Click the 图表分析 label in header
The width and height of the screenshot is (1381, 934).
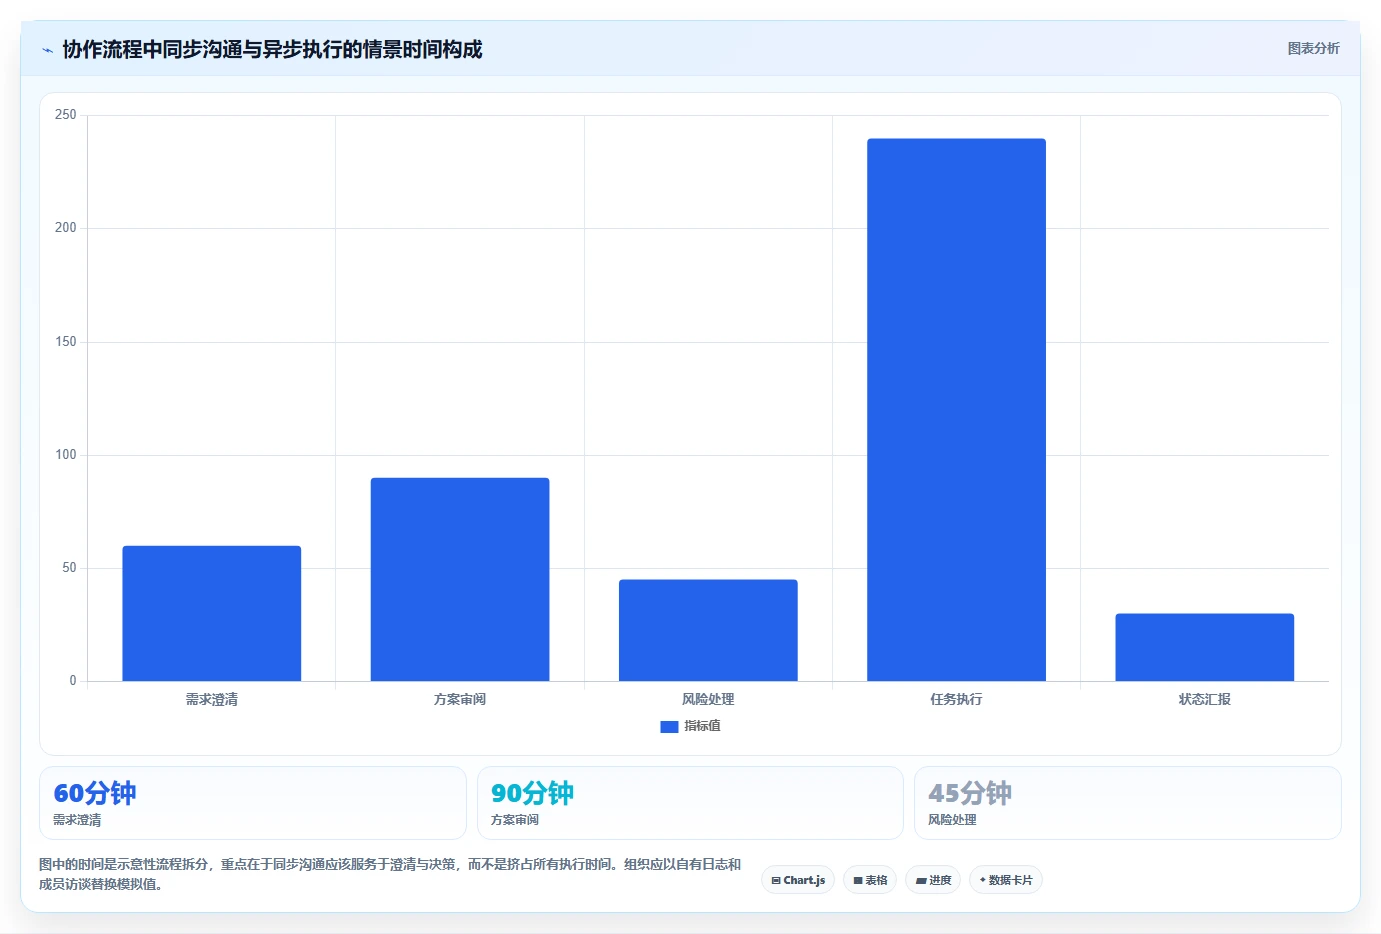[x=1313, y=48]
